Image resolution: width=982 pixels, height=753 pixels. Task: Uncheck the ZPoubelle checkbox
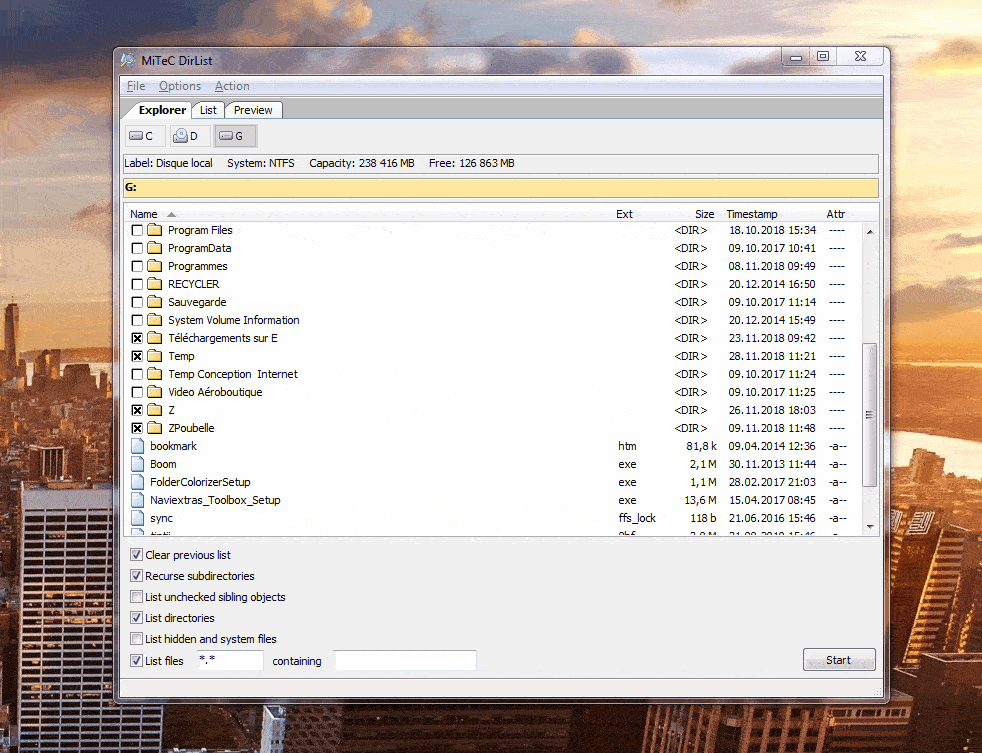137,428
